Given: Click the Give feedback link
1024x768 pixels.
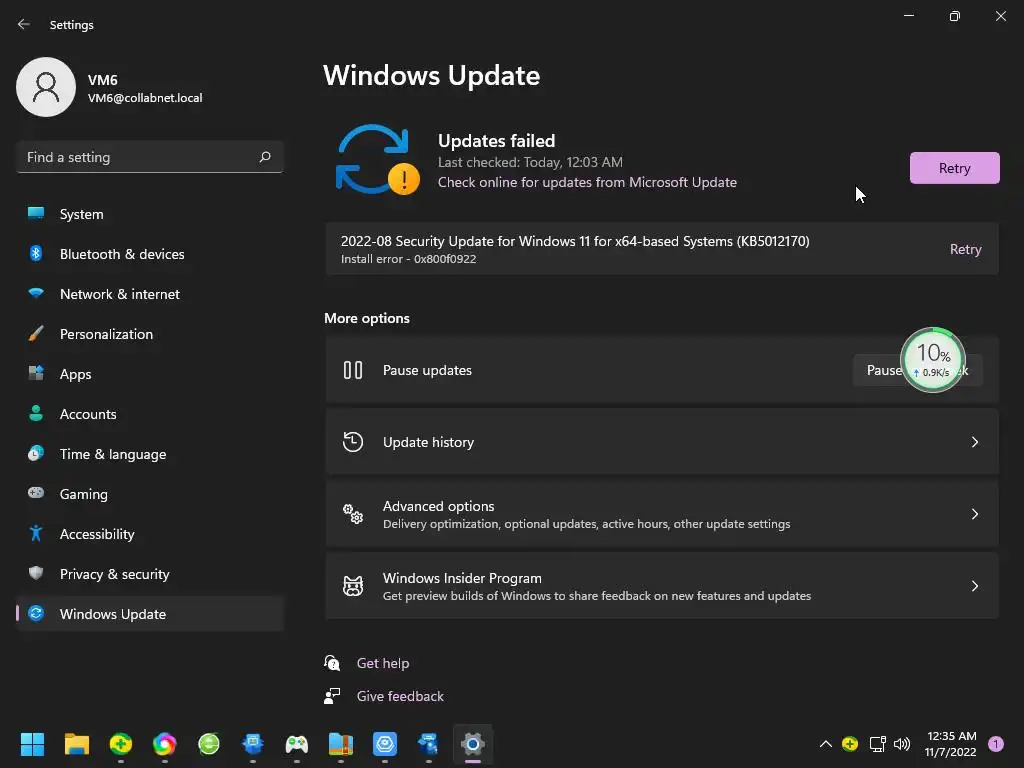Looking at the screenshot, I should tap(400, 696).
